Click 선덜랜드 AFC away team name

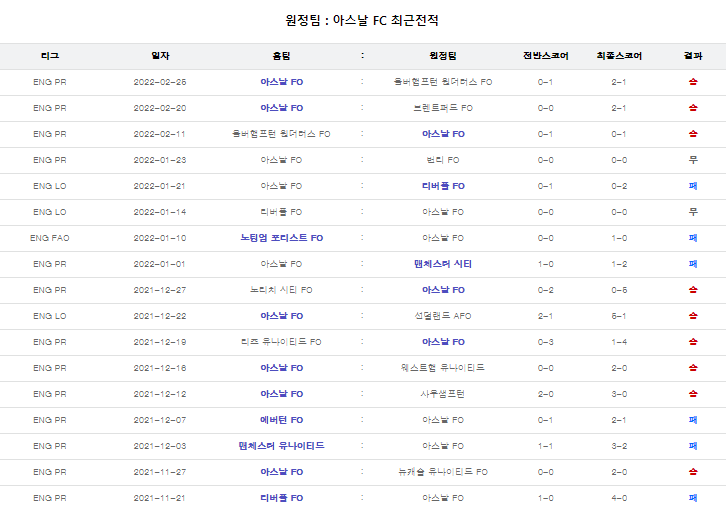click(x=443, y=316)
